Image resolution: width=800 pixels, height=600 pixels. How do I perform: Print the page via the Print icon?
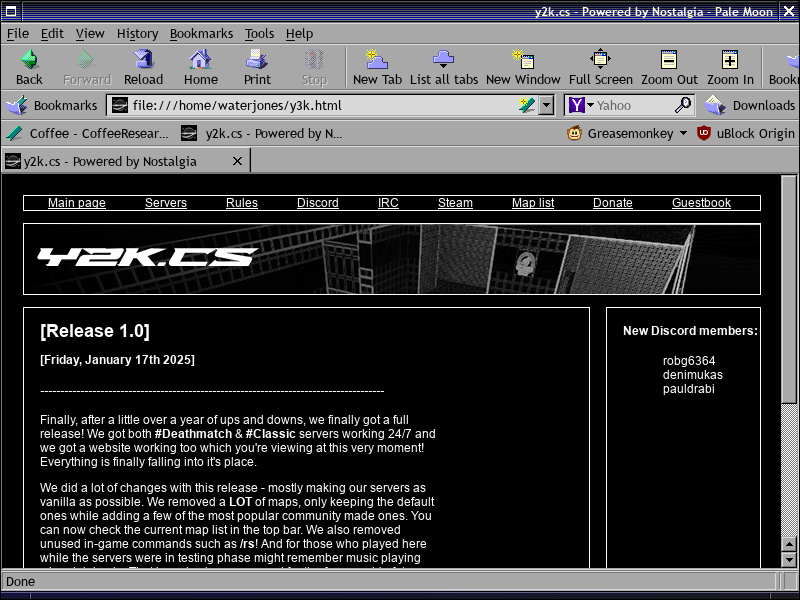[x=257, y=67]
